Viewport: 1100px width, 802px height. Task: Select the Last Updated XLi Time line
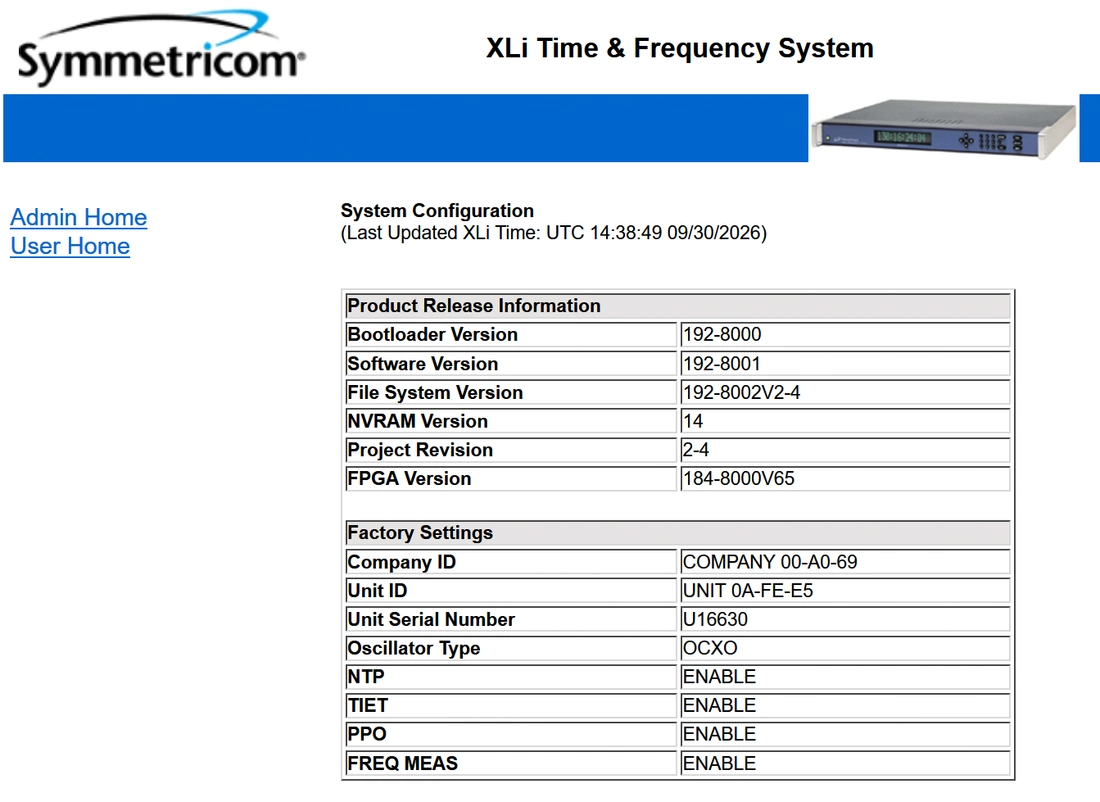tap(554, 233)
